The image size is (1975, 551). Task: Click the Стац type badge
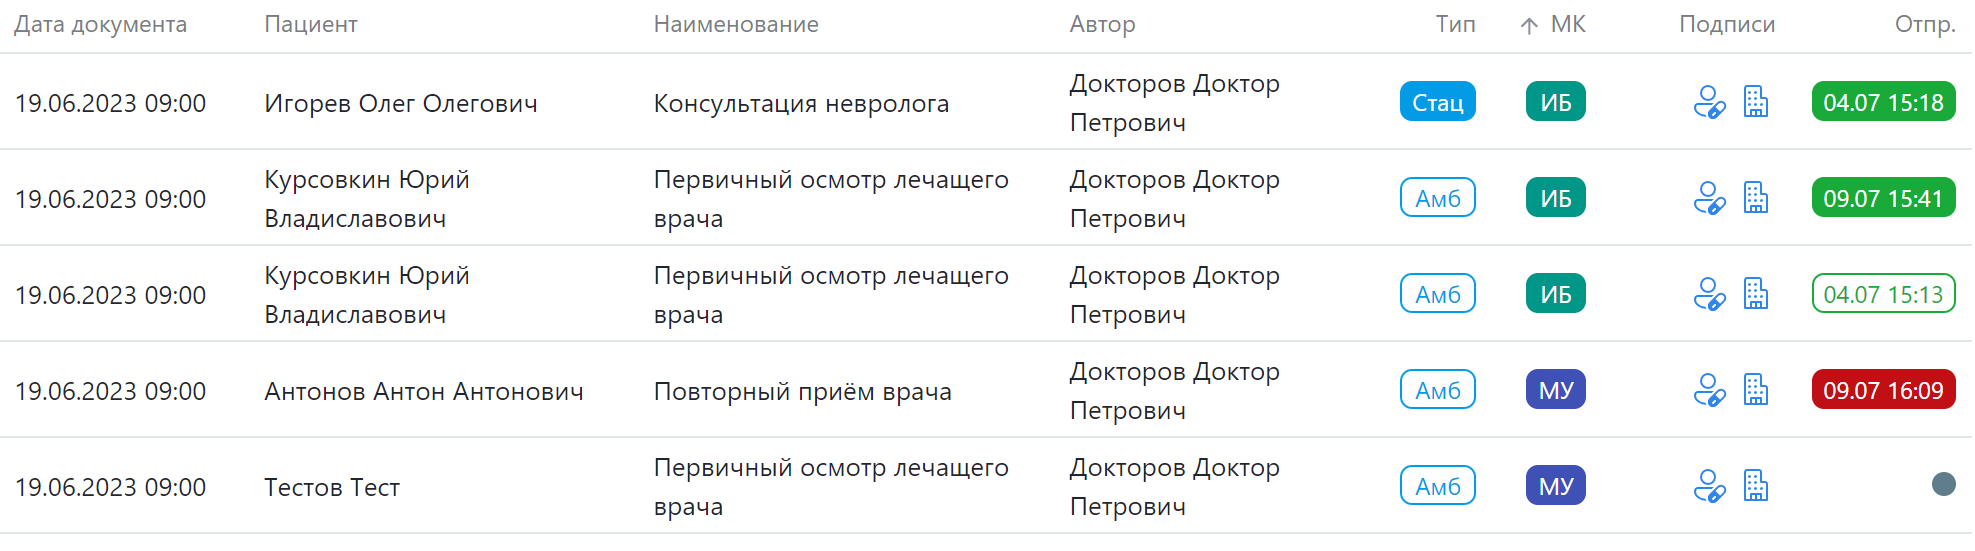pyautogui.click(x=1437, y=102)
